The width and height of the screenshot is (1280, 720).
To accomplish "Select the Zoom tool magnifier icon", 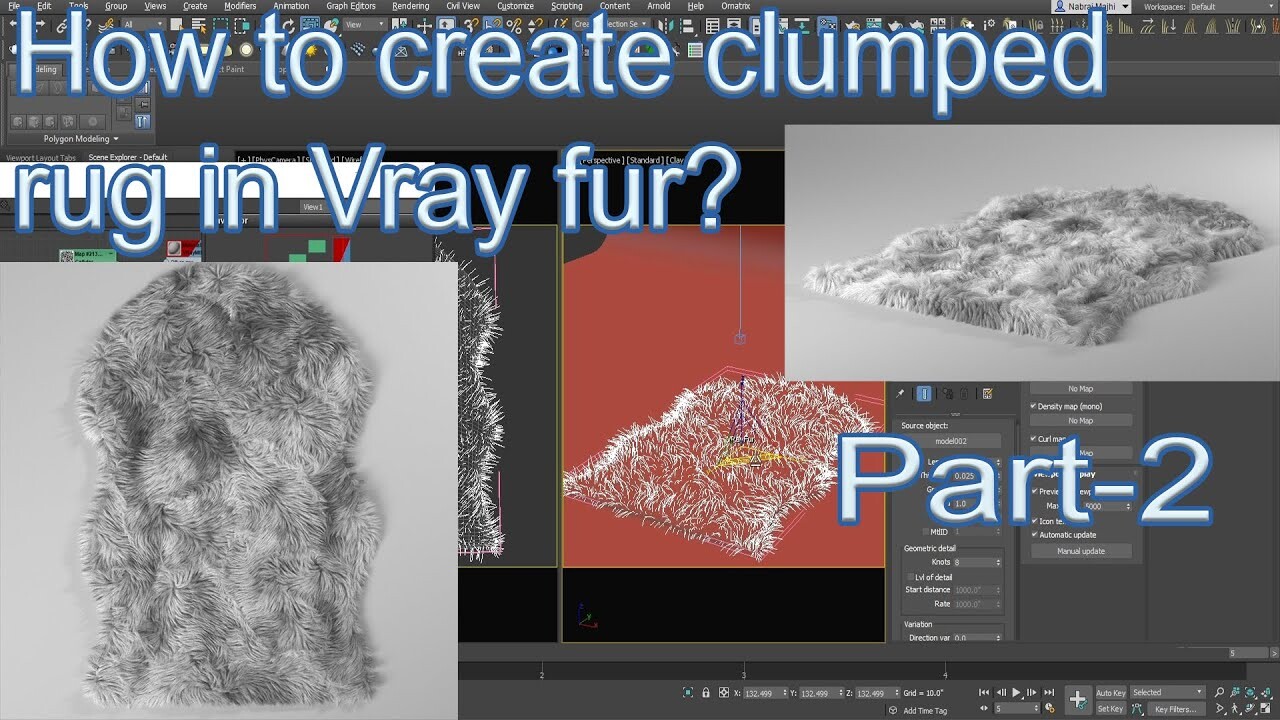I will point(1220,691).
